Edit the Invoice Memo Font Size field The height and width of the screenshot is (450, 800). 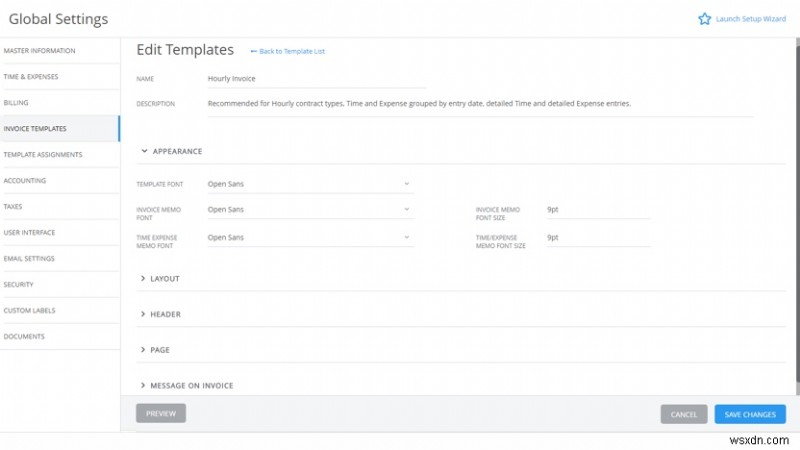tap(598, 210)
